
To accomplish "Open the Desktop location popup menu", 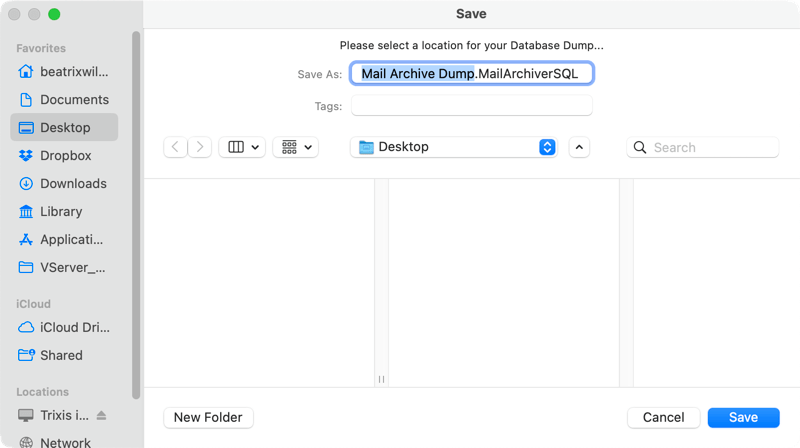I will coord(456,147).
